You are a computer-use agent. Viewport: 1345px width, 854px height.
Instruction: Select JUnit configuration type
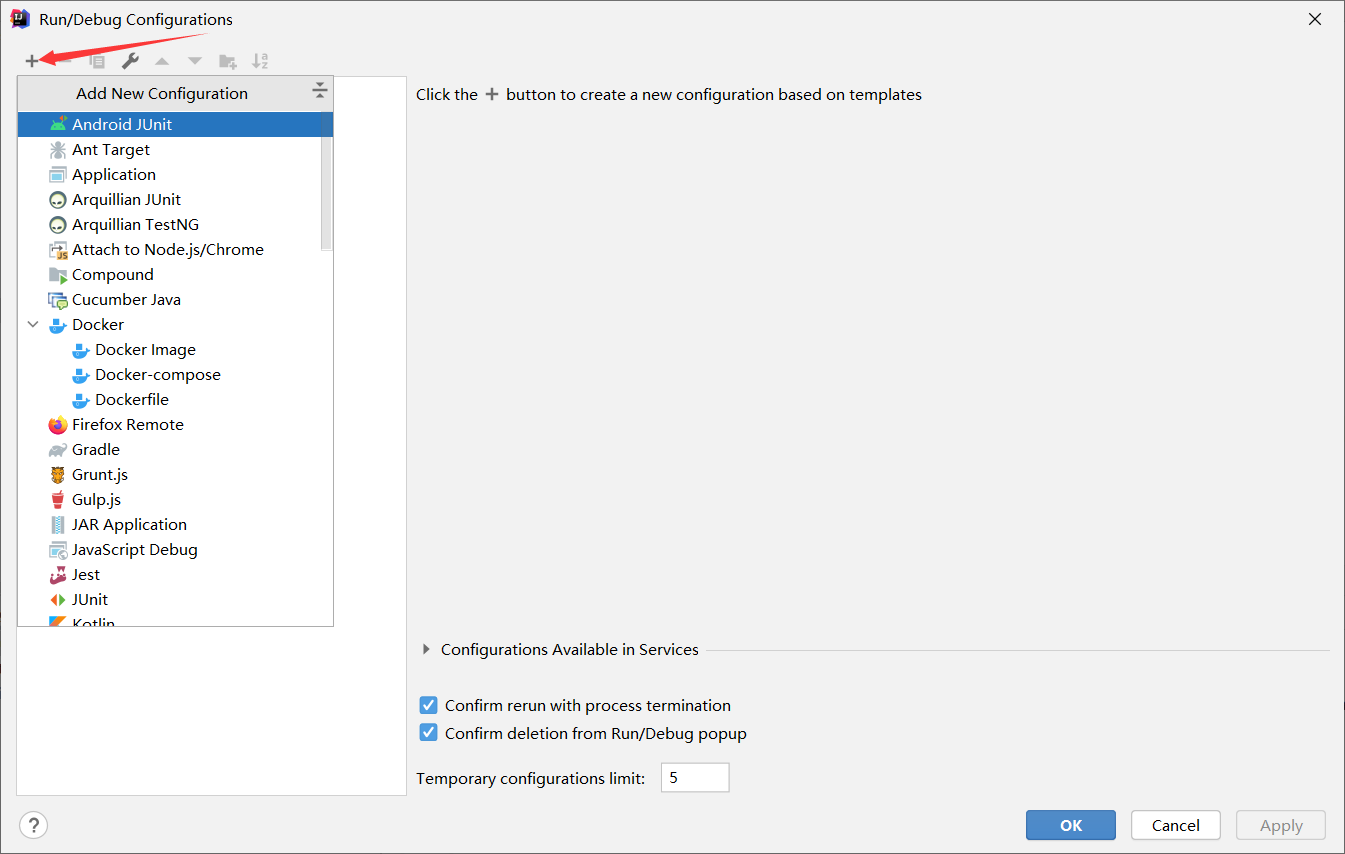[175, 599]
